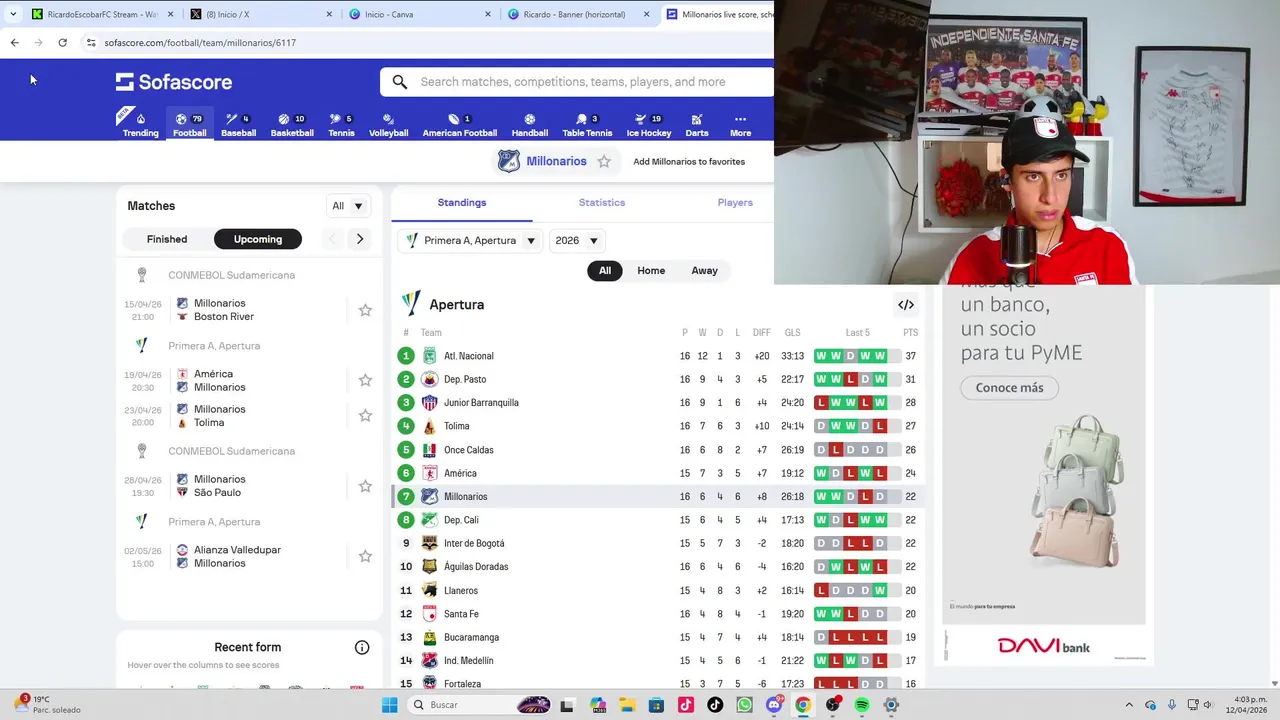Switch to the Standings tab
1280x720 pixels.
coord(462,202)
